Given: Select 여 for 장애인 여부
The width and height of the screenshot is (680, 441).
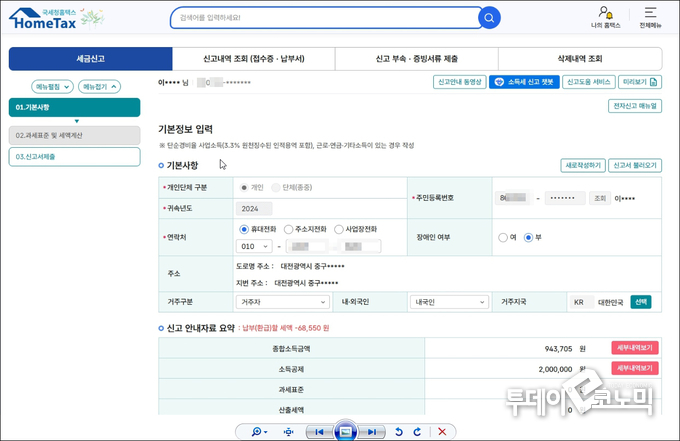Looking at the screenshot, I should pyautogui.click(x=503, y=237).
